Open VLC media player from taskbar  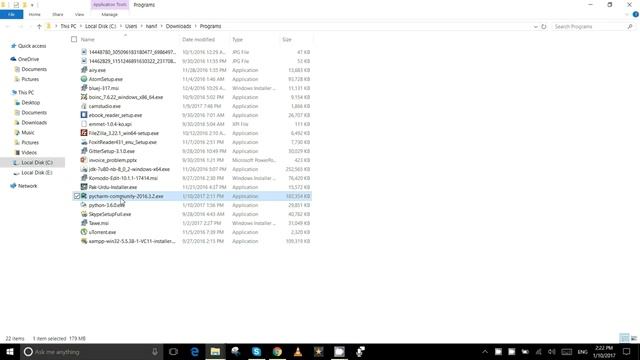point(298,351)
